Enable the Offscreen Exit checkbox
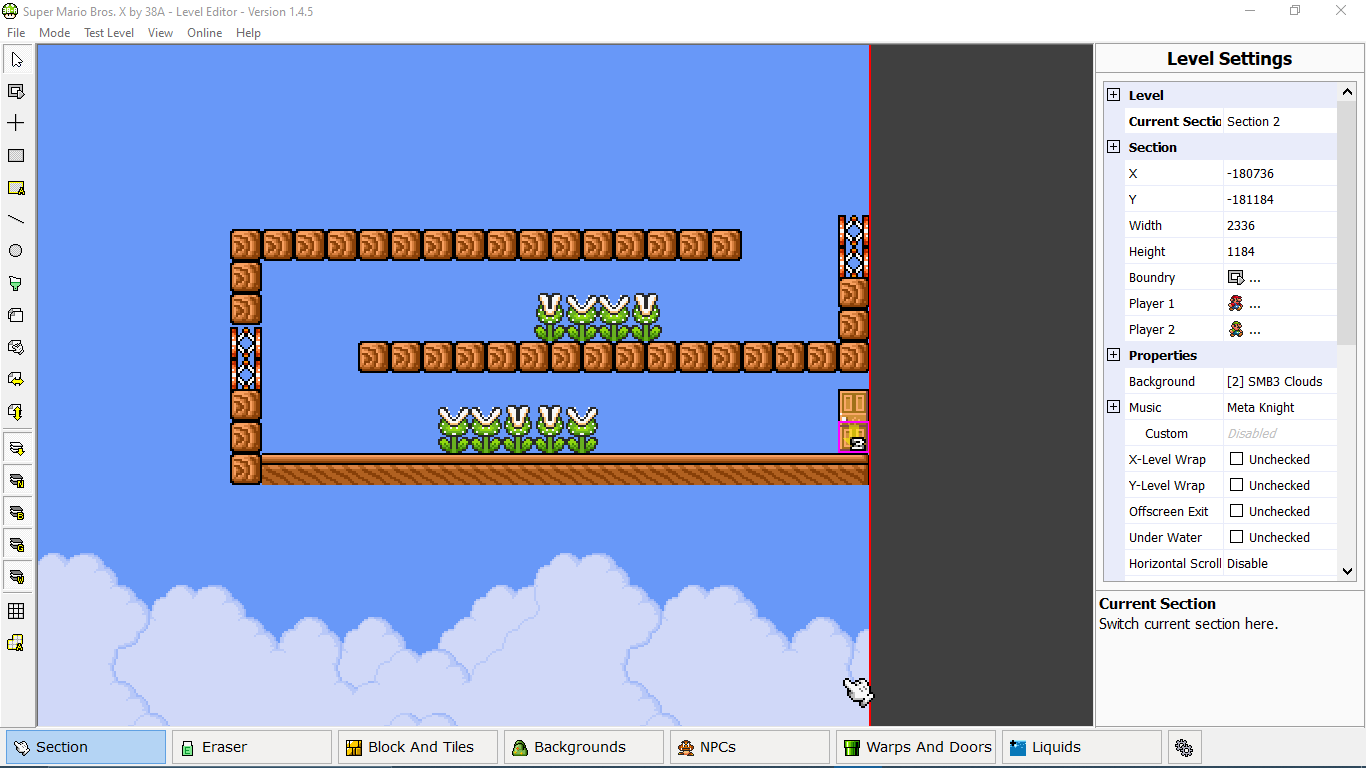Screen dimensions: 1366x768 [x=1236, y=511]
